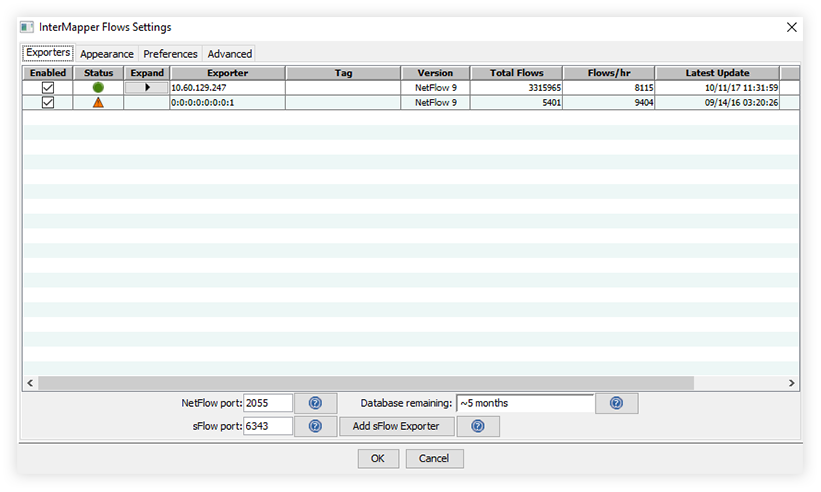Click the empty Tag cell for 10.60.129.247

[x=343, y=87]
